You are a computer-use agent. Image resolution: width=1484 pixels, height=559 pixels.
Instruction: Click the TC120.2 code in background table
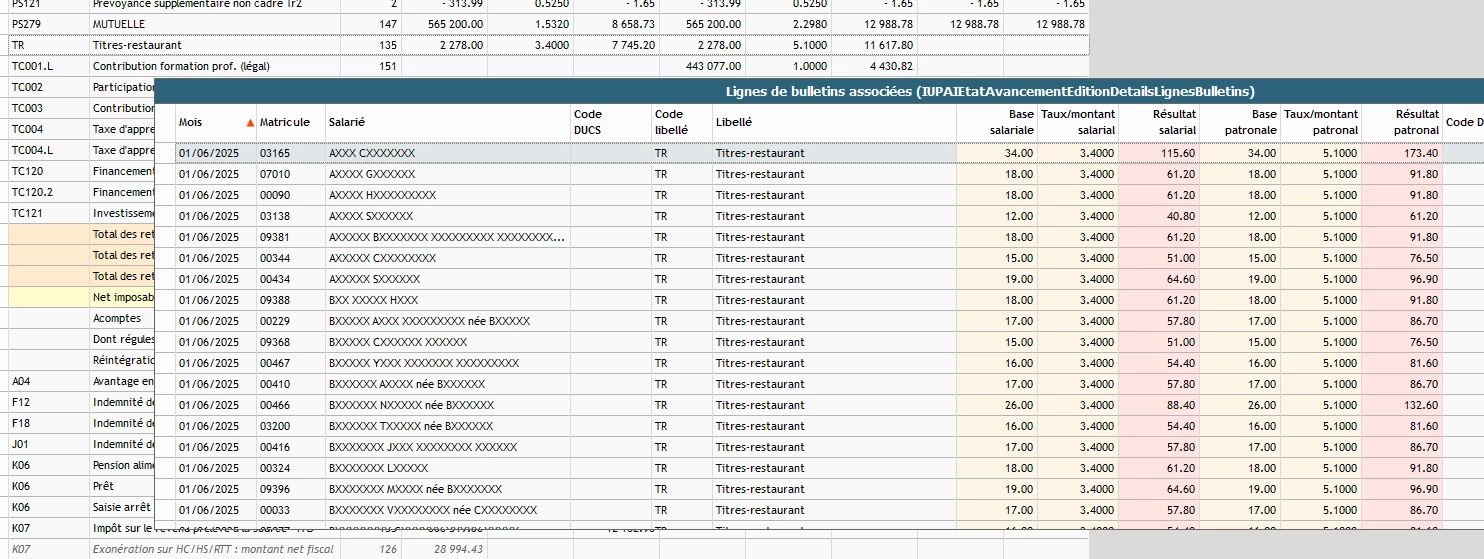click(32, 192)
